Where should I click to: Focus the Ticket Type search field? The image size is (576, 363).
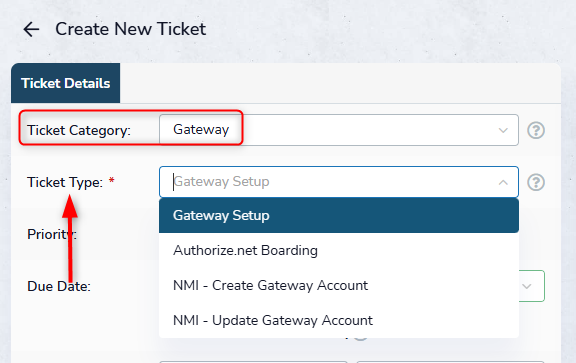coord(339,182)
